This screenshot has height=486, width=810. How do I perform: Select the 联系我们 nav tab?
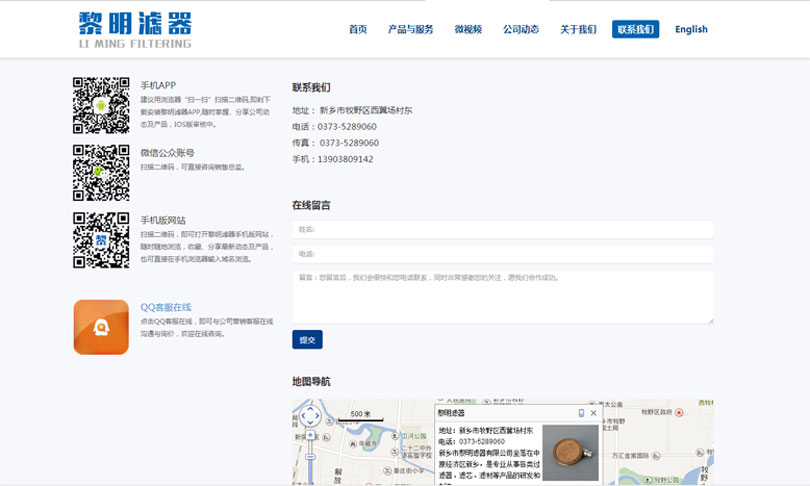(635, 29)
